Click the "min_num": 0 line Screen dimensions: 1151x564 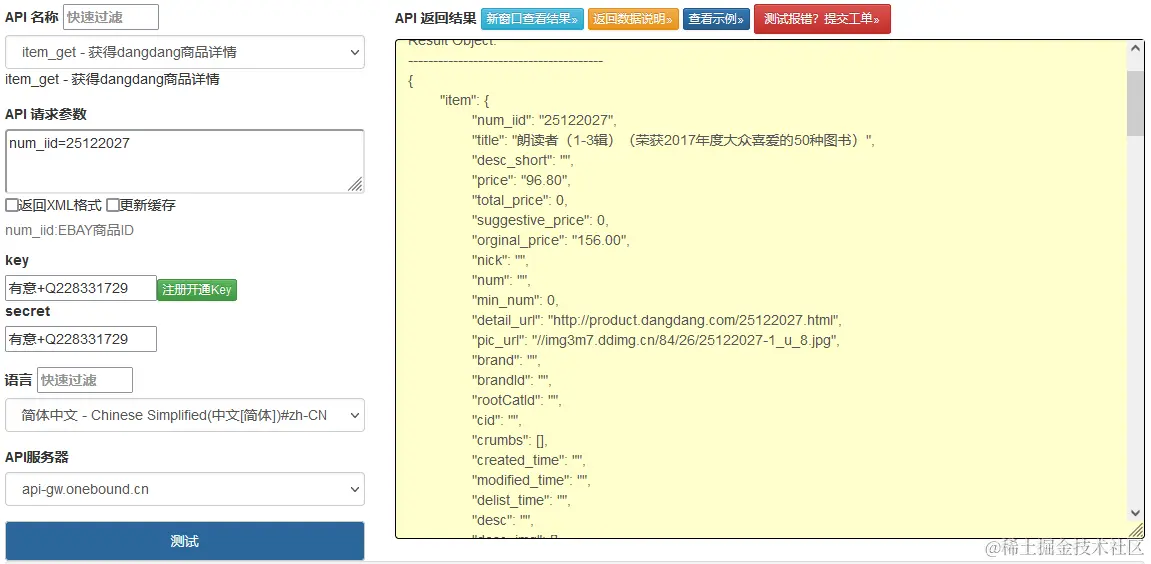[515, 300]
